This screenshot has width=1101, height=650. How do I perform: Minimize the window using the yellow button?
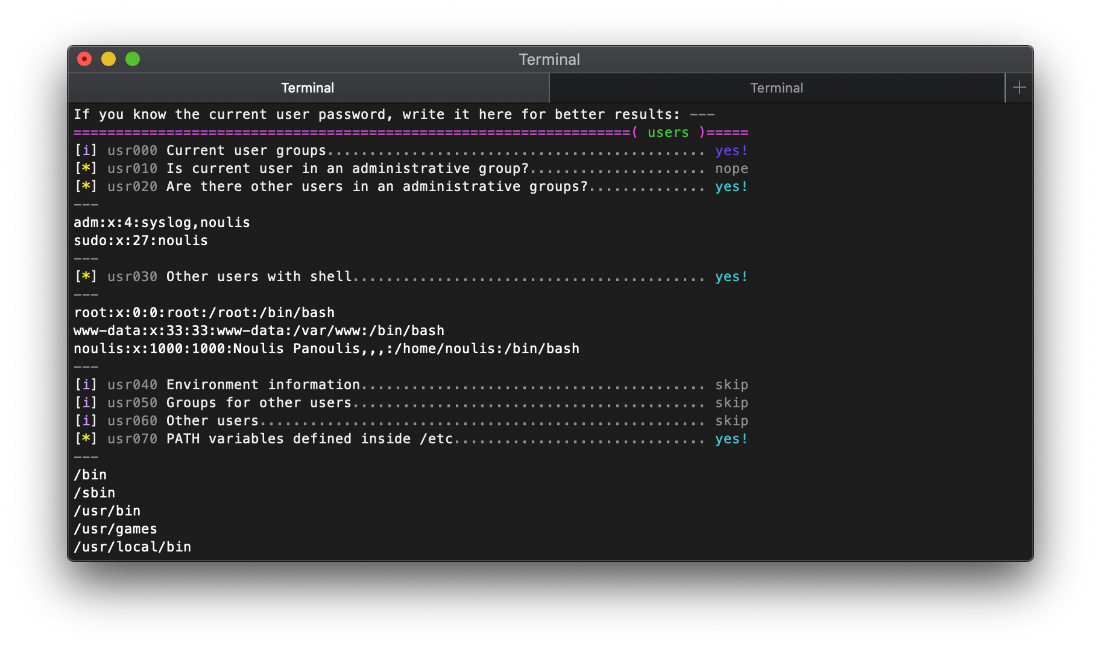point(108,59)
